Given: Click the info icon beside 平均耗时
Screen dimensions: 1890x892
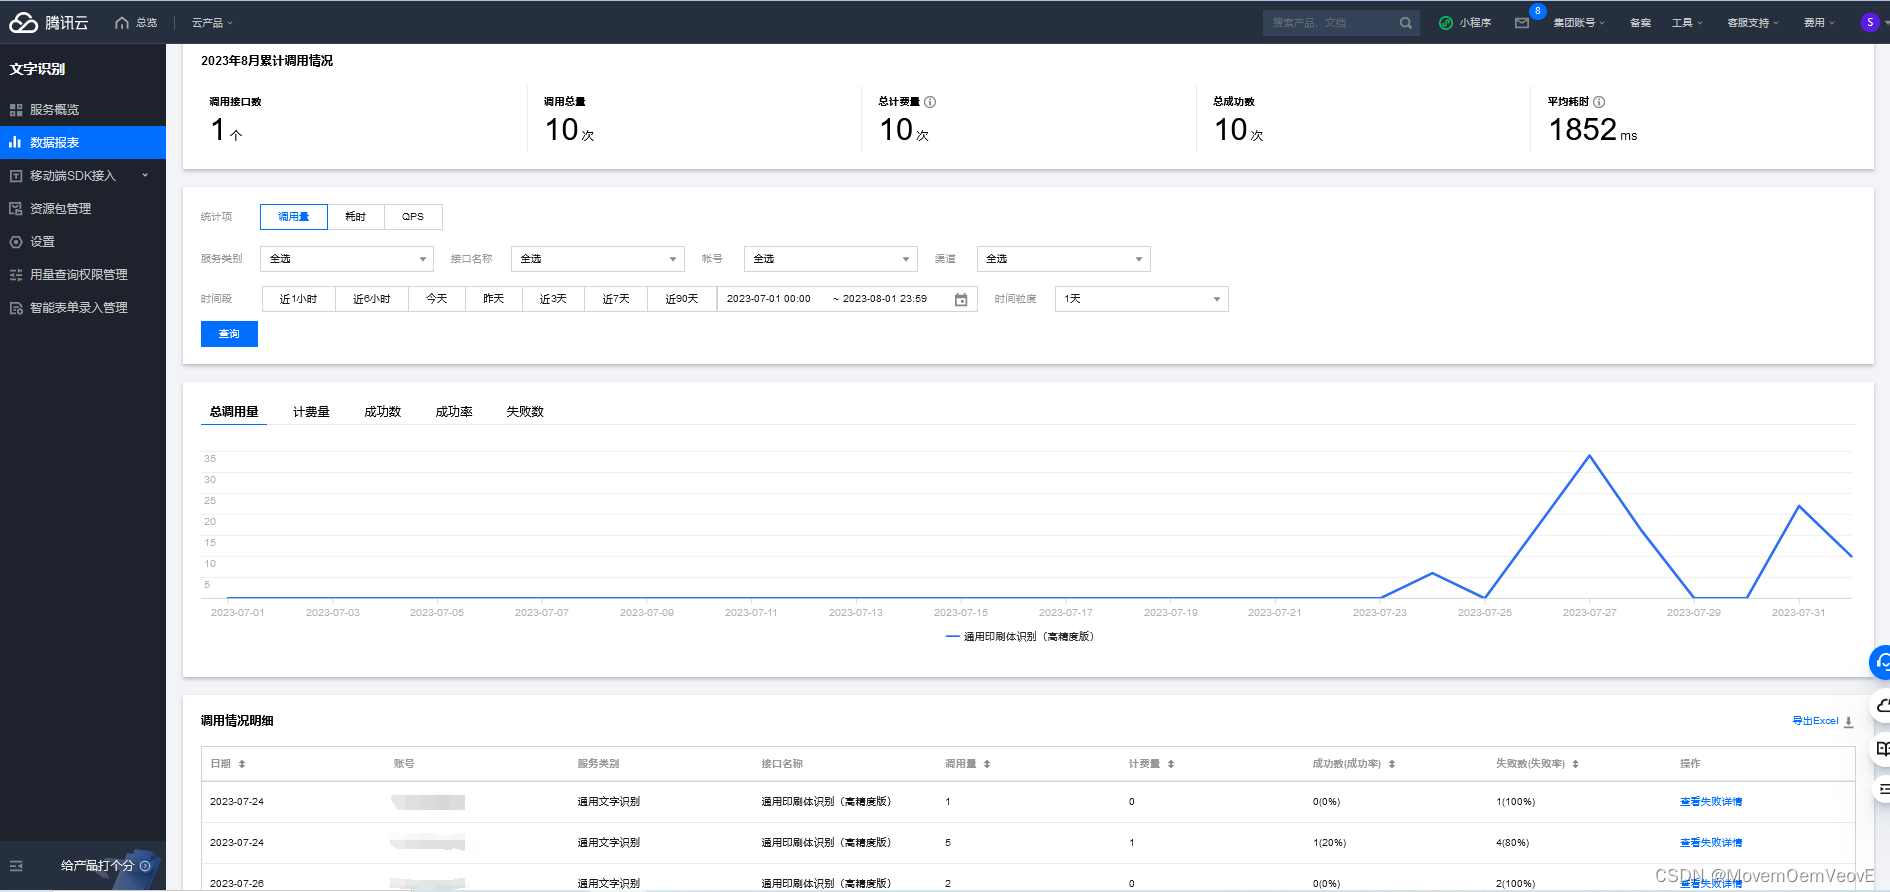Looking at the screenshot, I should [1599, 102].
